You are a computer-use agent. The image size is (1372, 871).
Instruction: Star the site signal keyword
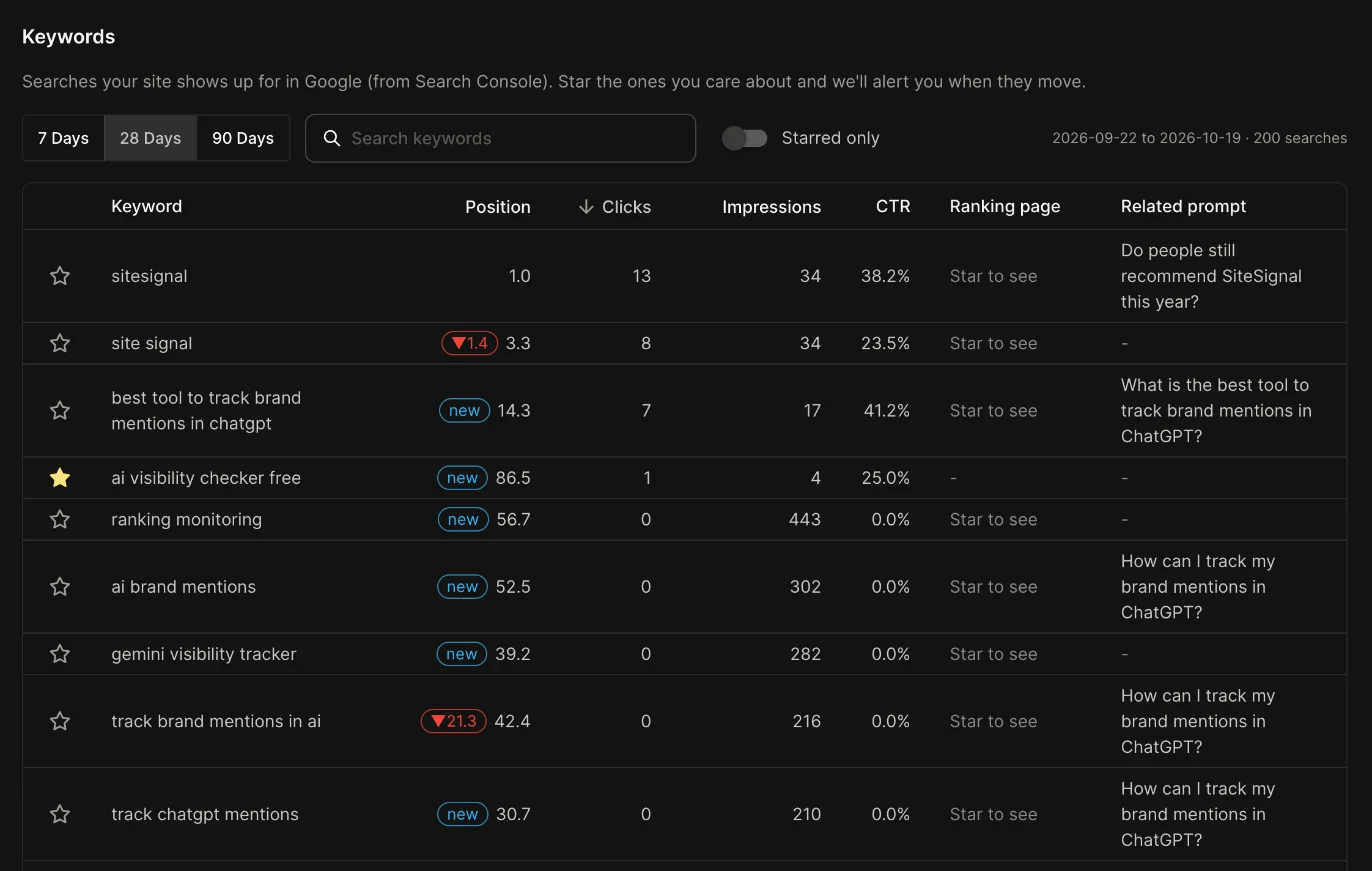pos(60,343)
